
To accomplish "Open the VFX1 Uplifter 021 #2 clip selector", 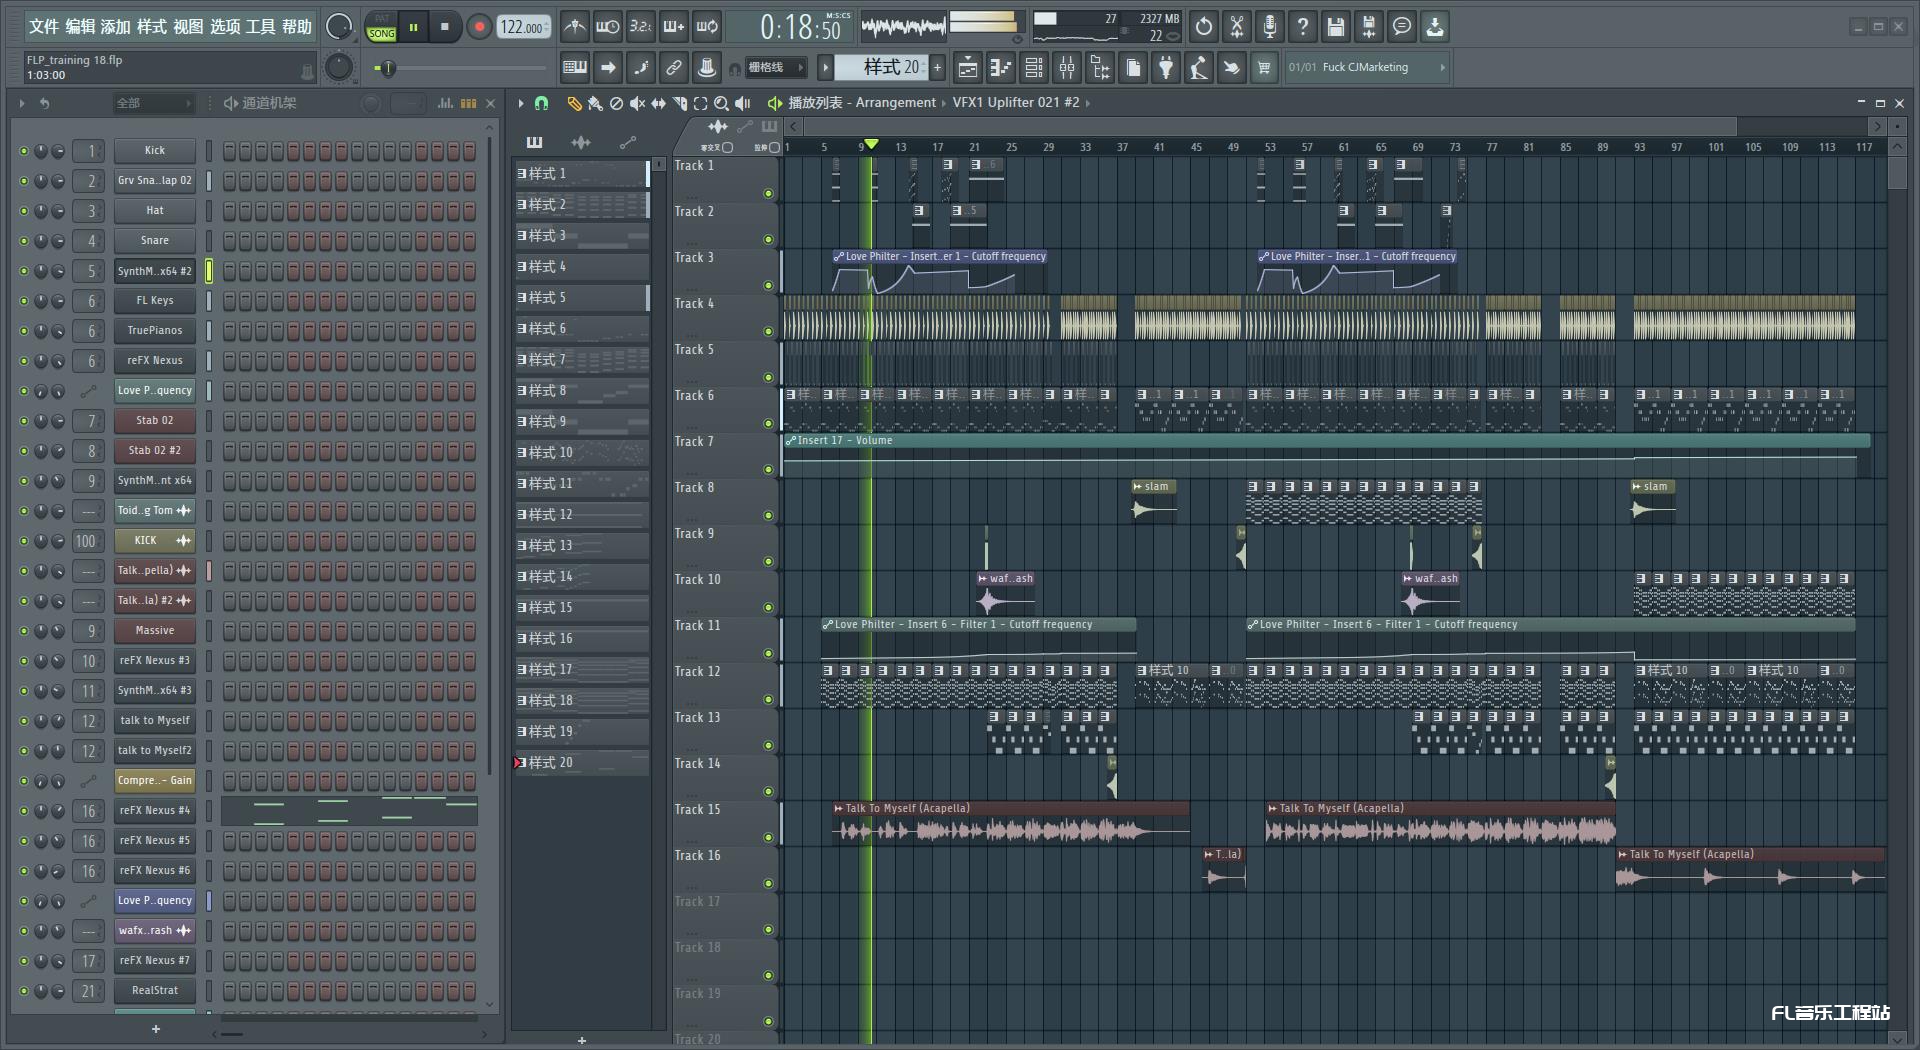I will [x=1021, y=103].
